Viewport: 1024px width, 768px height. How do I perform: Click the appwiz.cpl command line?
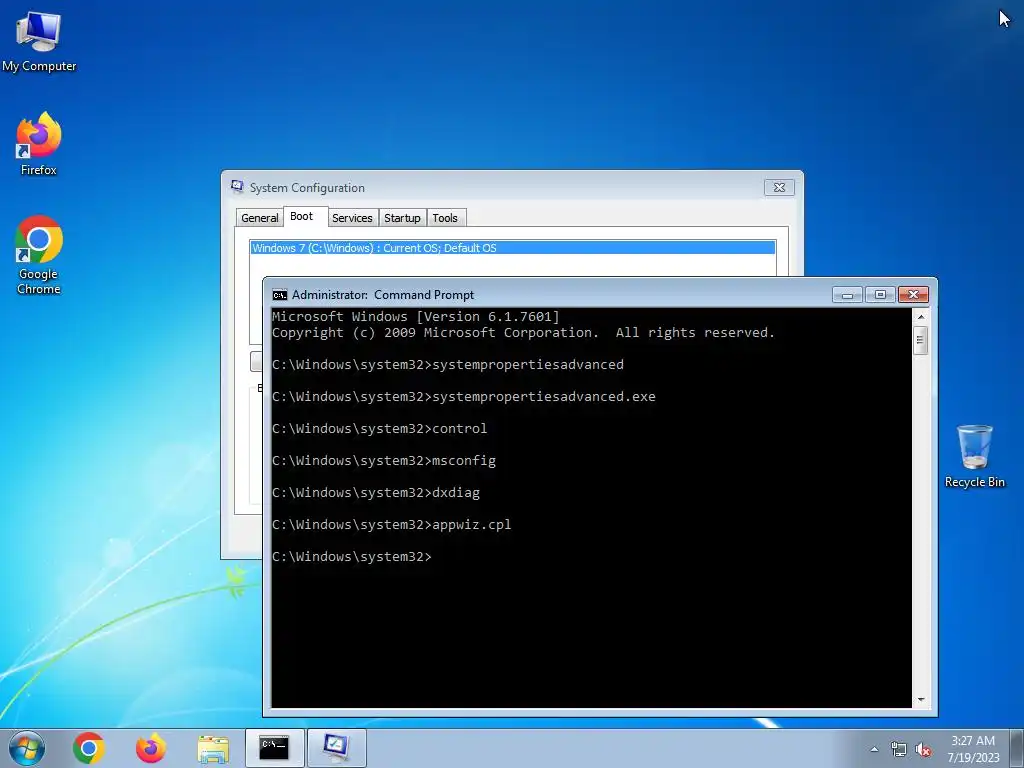point(392,525)
